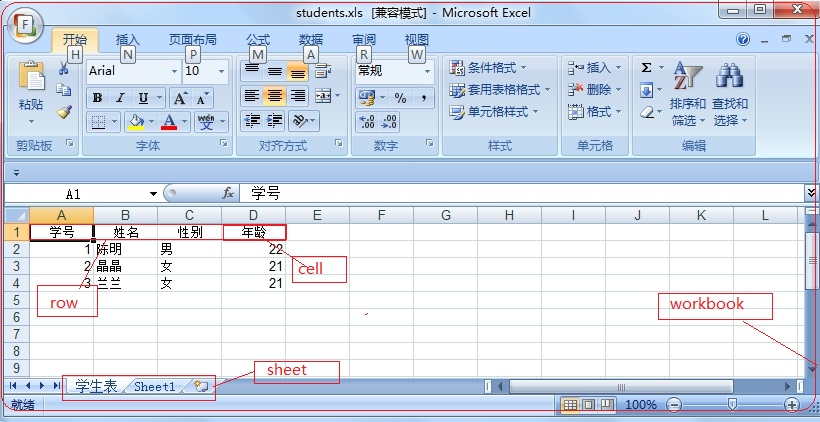Open 单元格样式 cell styles dropdown

[x=494, y=112]
